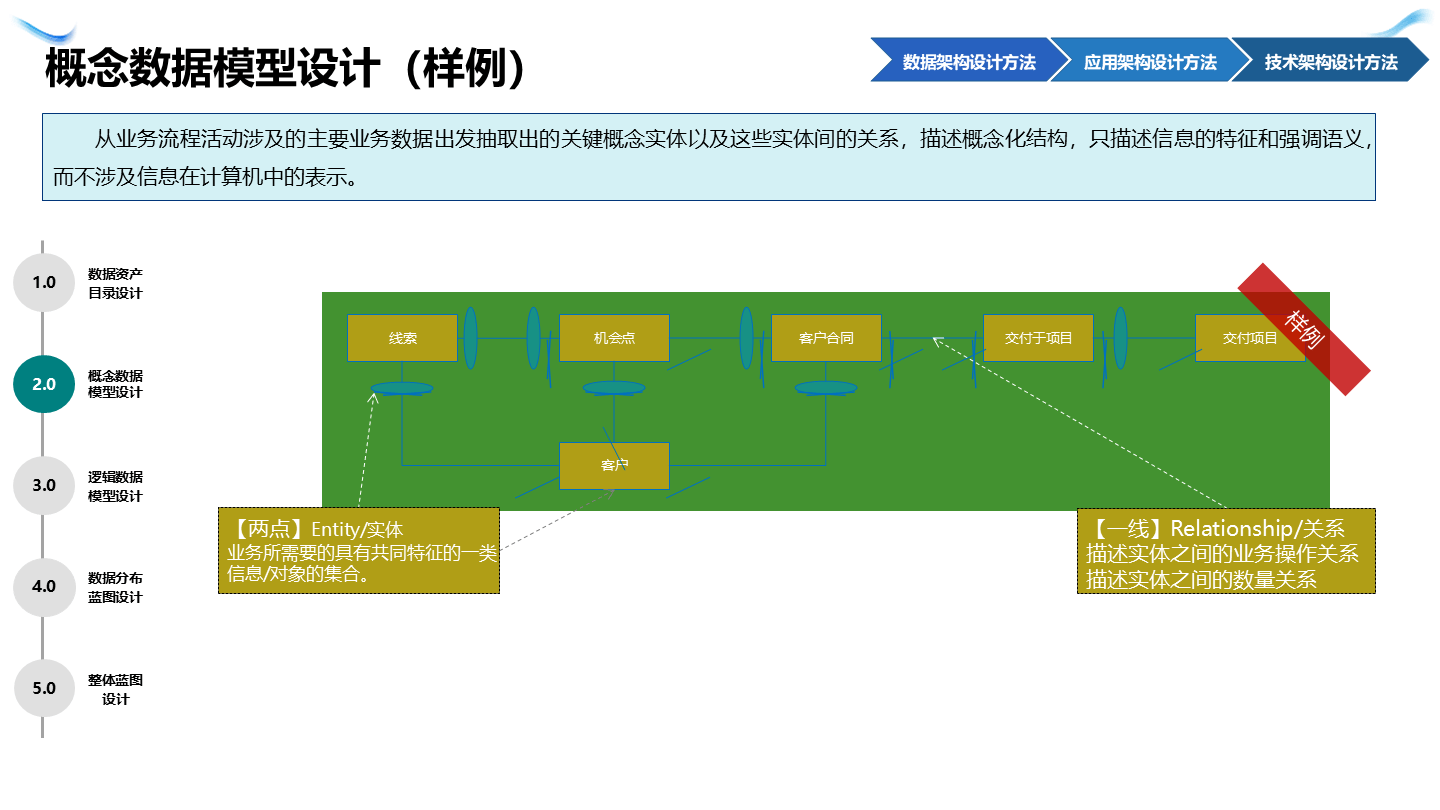Select step circle 3.0

tap(44, 485)
